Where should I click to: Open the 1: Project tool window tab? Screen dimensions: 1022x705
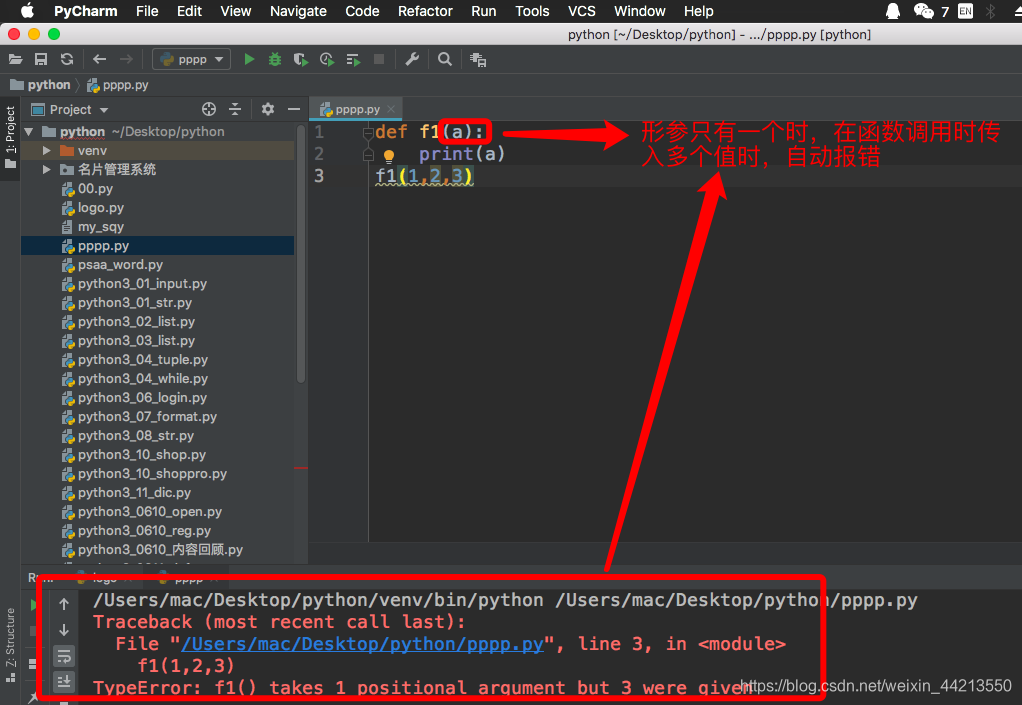[x=10, y=136]
